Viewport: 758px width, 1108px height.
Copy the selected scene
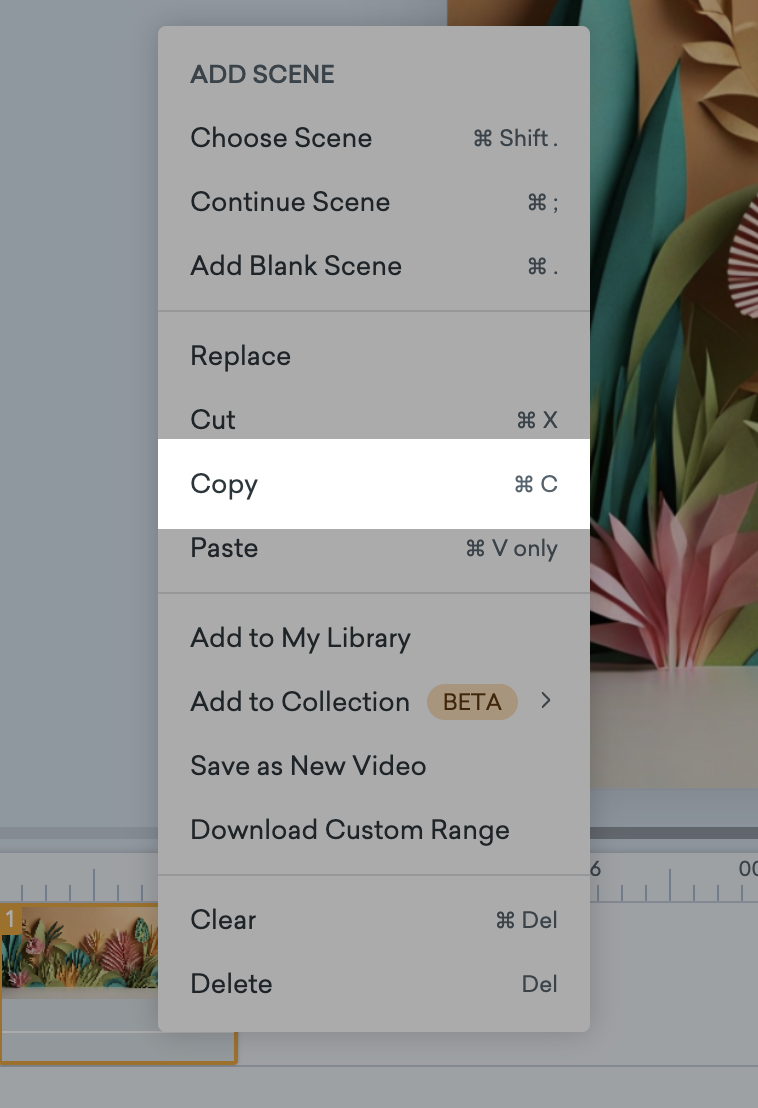[223, 484]
